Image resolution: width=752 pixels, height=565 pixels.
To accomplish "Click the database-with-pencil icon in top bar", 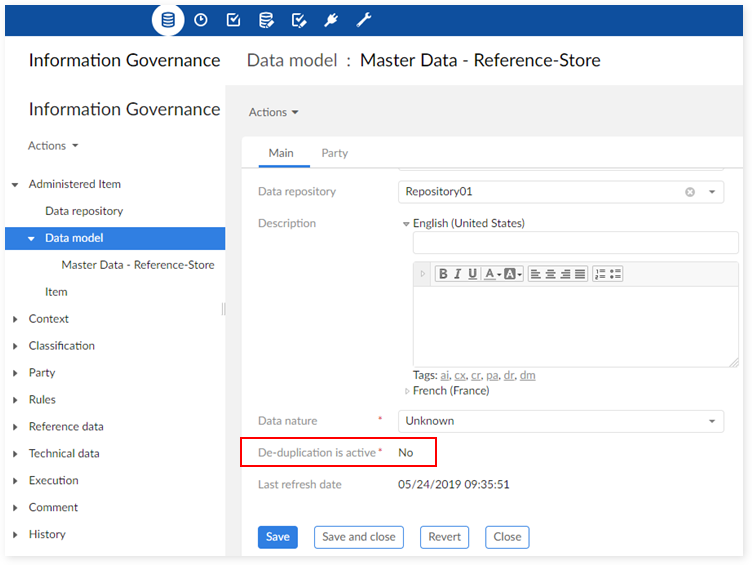I will tap(266, 19).
